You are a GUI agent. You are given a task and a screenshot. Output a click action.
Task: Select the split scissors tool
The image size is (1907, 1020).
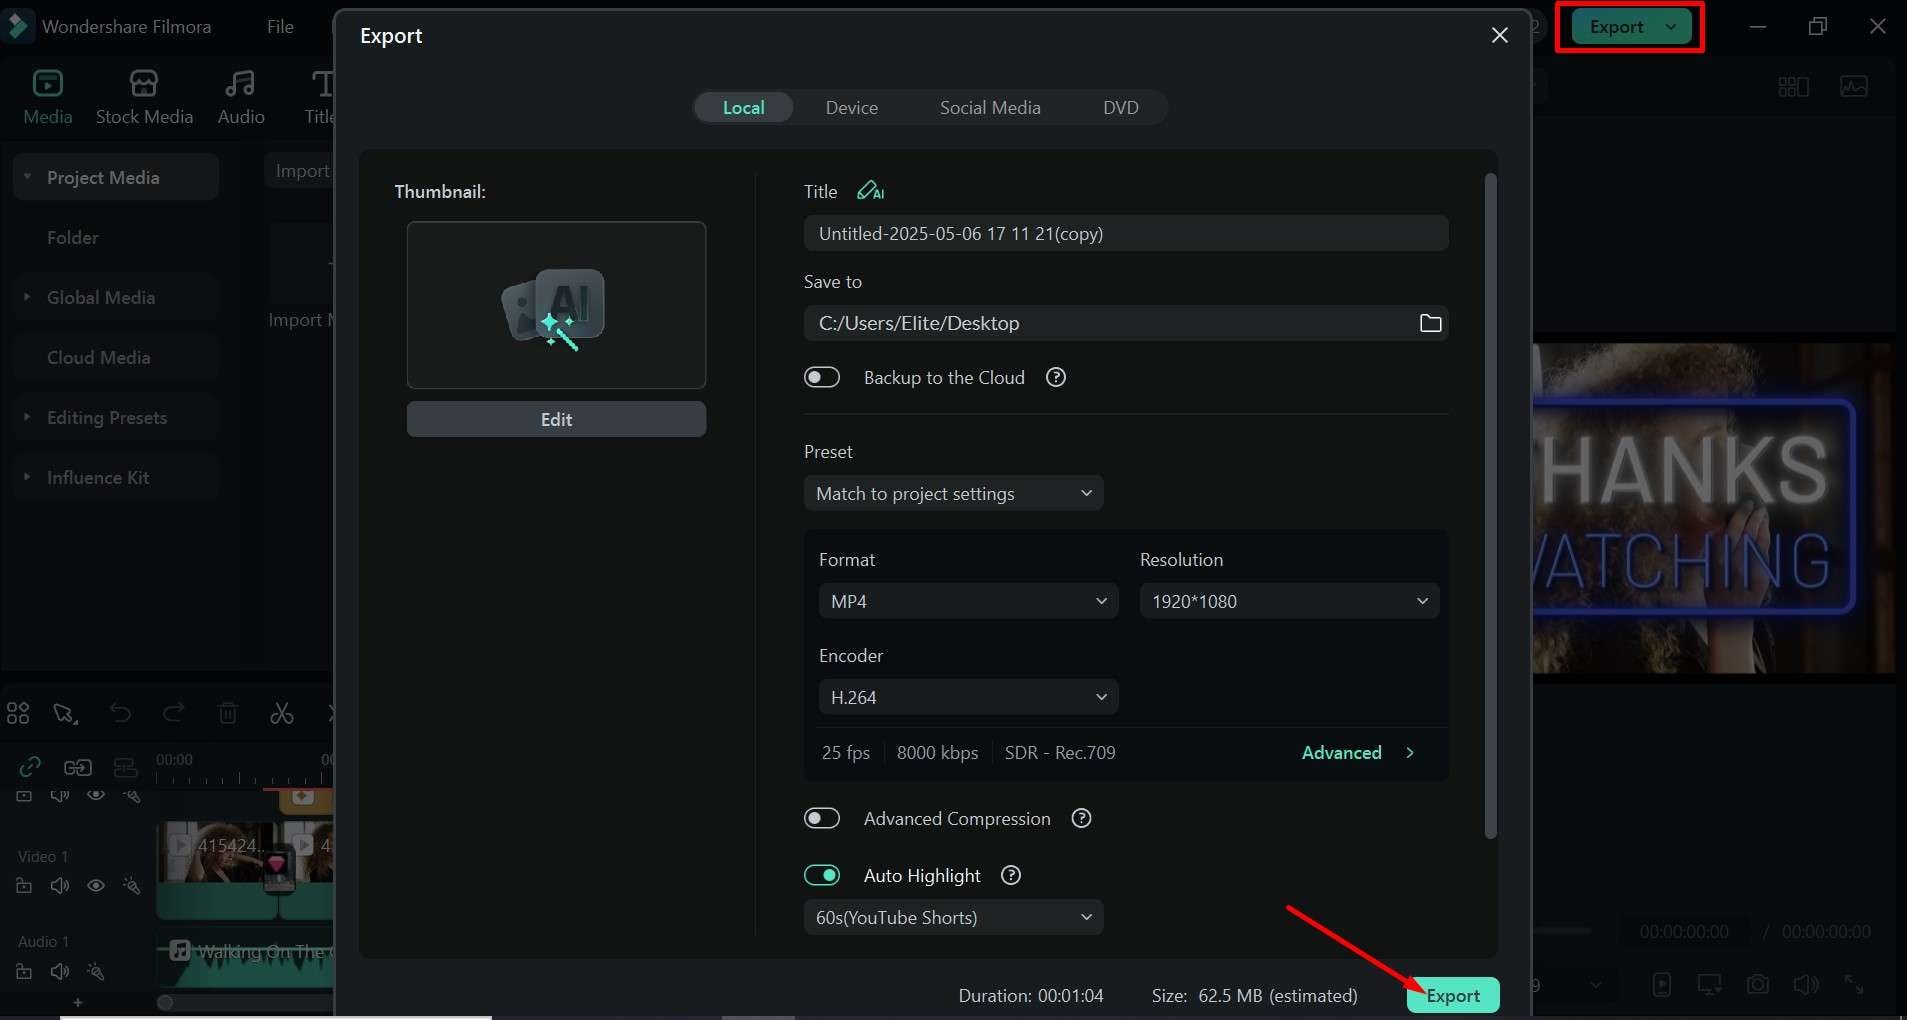pos(282,713)
